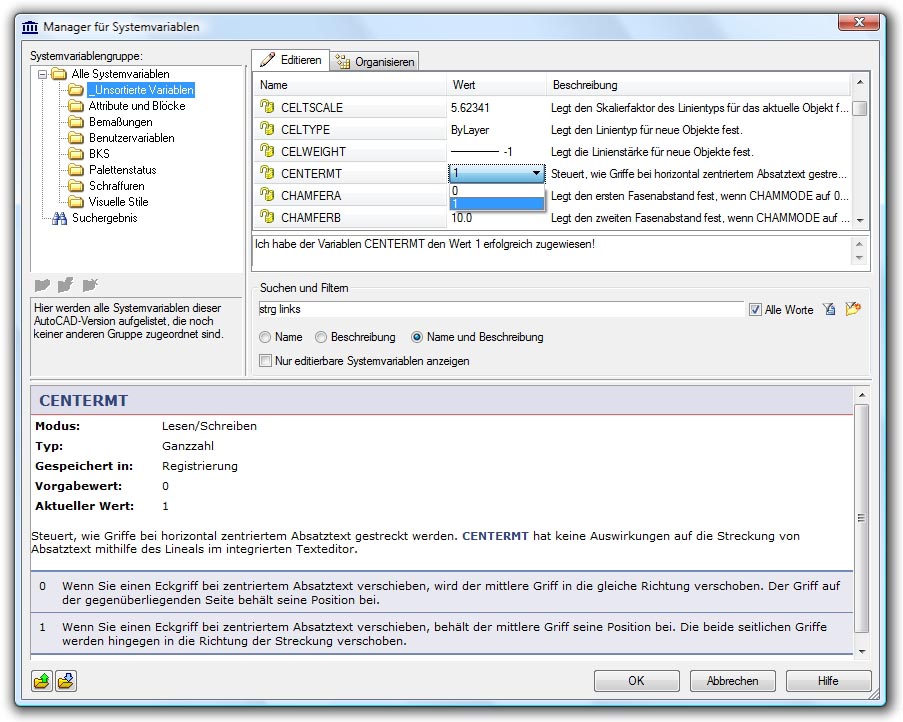Viewport: 903px width, 722px height.
Task: Click the OK button
Action: click(x=636, y=681)
